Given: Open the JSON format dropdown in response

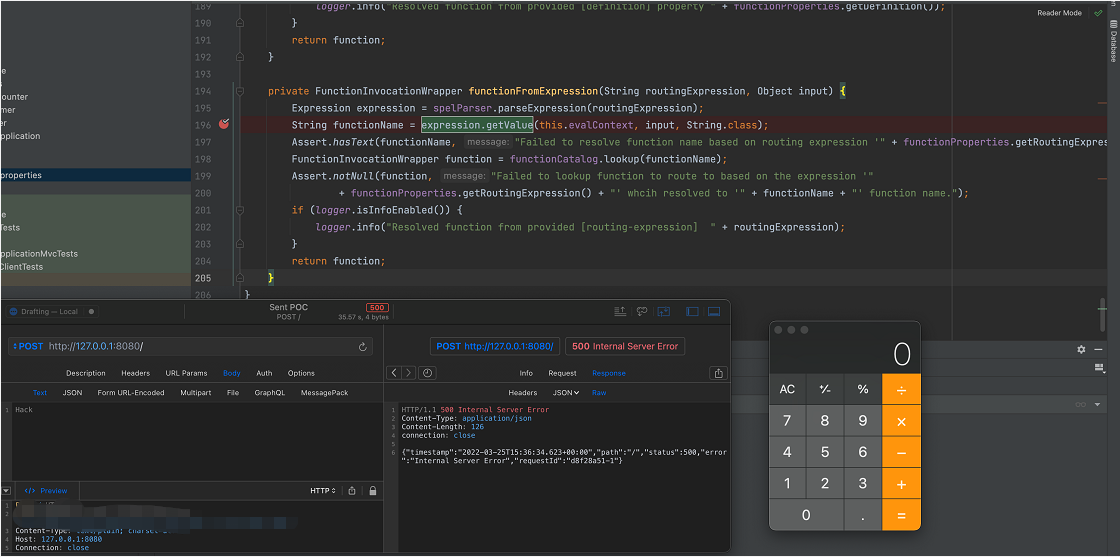Looking at the screenshot, I should pyautogui.click(x=565, y=393).
